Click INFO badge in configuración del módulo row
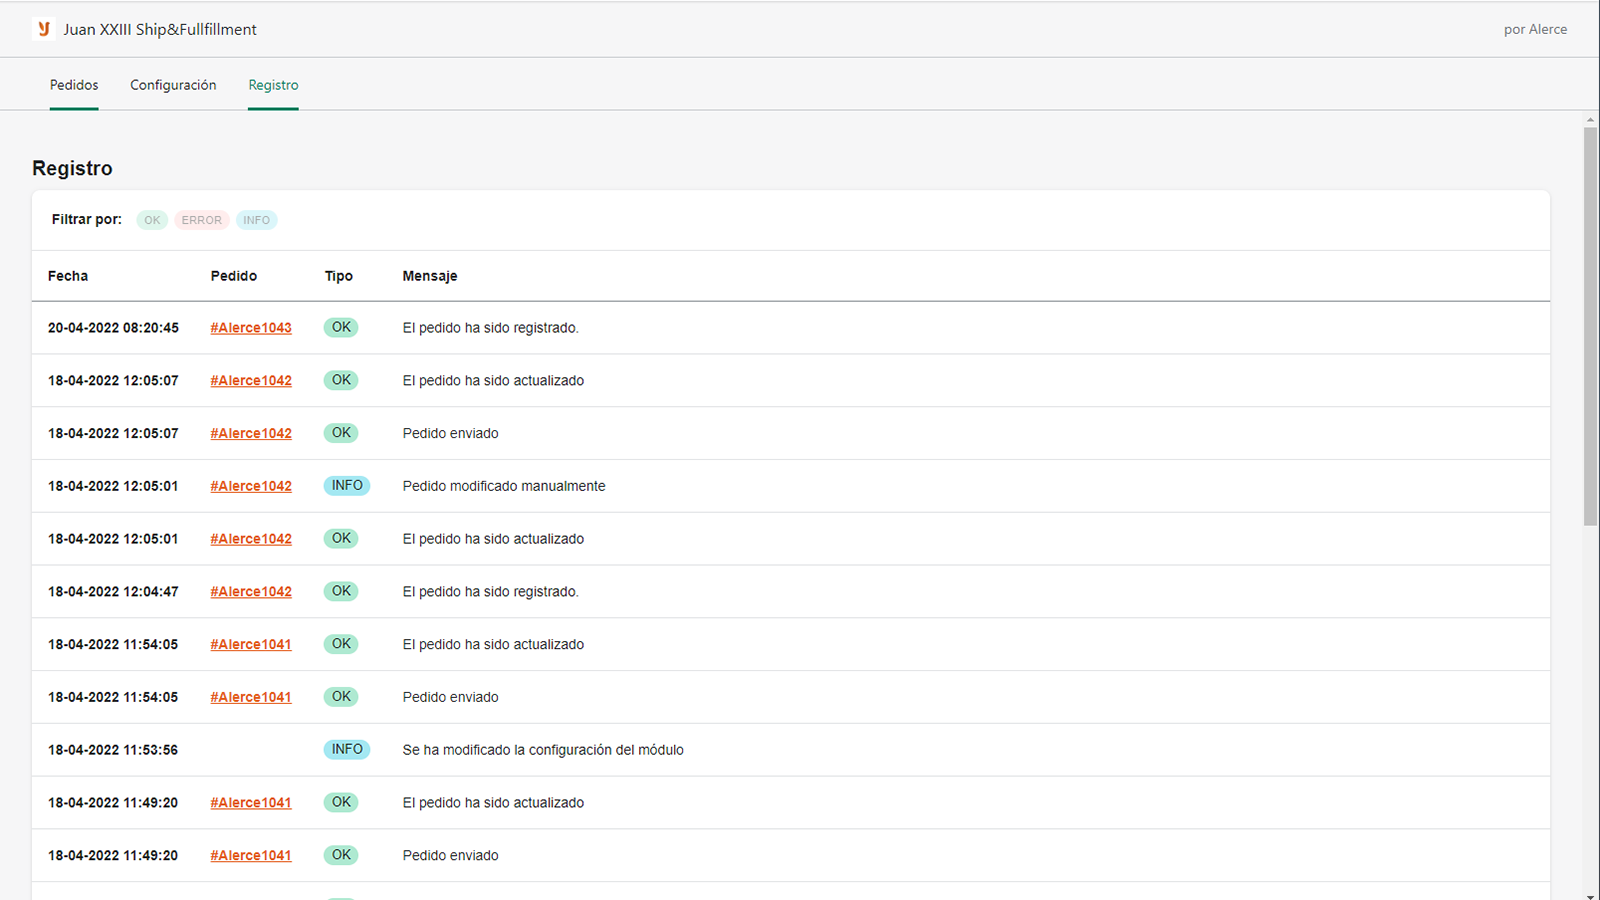Viewport: 1600px width, 900px height. (x=347, y=749)
